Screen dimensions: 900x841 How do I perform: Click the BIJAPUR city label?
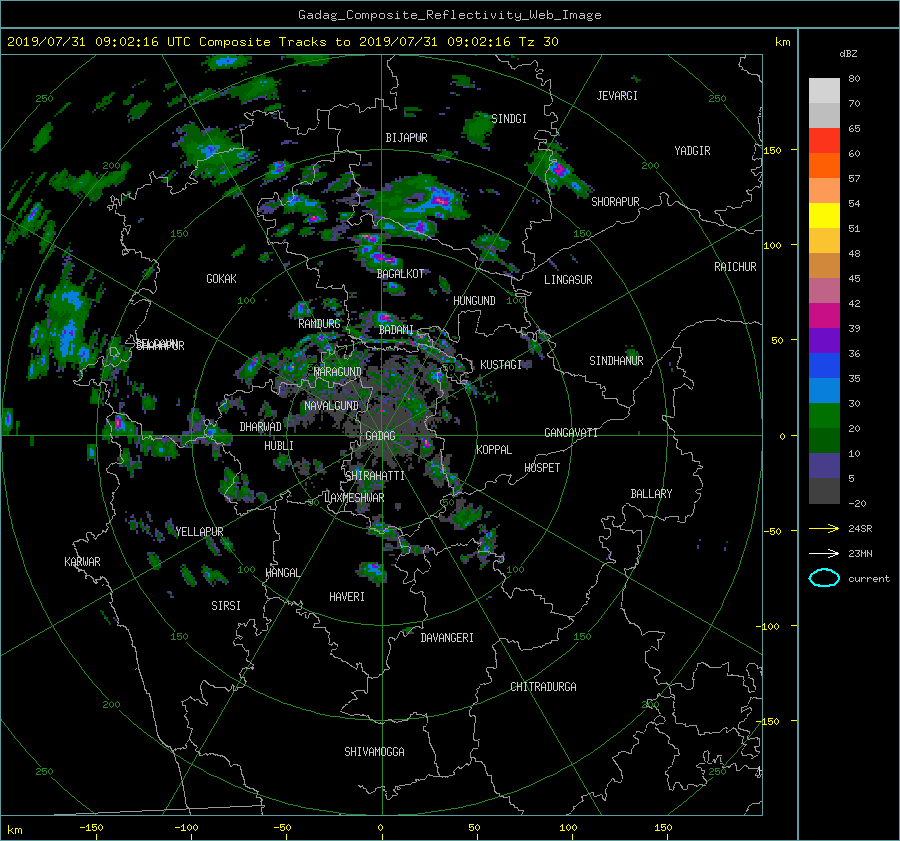[406, 138]
